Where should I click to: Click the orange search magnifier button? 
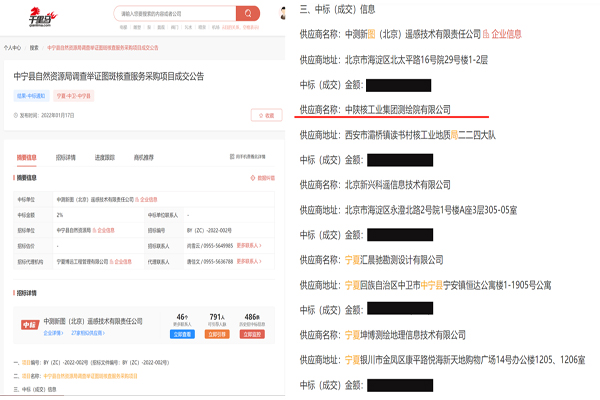tap(248, 14)
